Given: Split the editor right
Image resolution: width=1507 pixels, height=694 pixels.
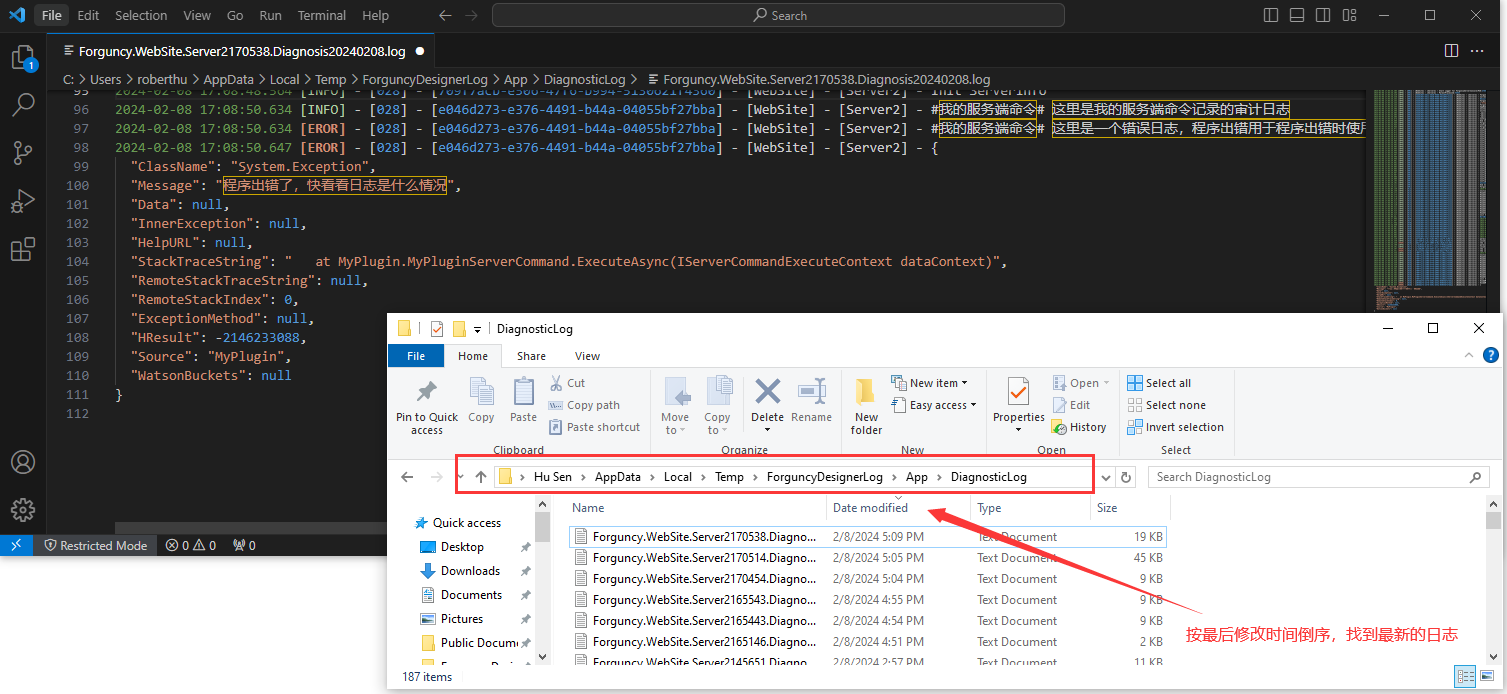Looking at the screenshot, I should [x=1452, y=50].
